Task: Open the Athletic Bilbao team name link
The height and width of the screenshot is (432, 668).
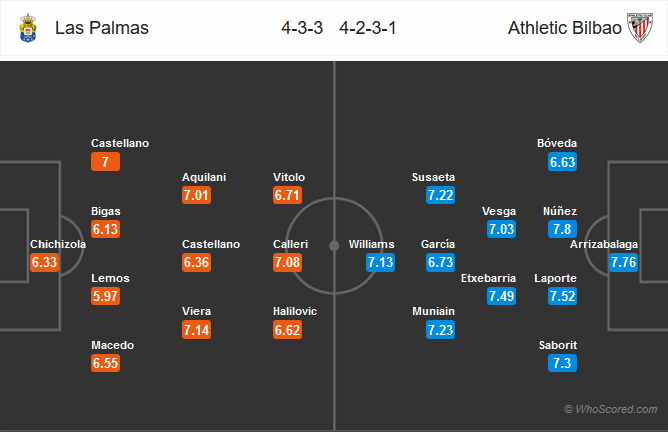Action: point(565,28)
